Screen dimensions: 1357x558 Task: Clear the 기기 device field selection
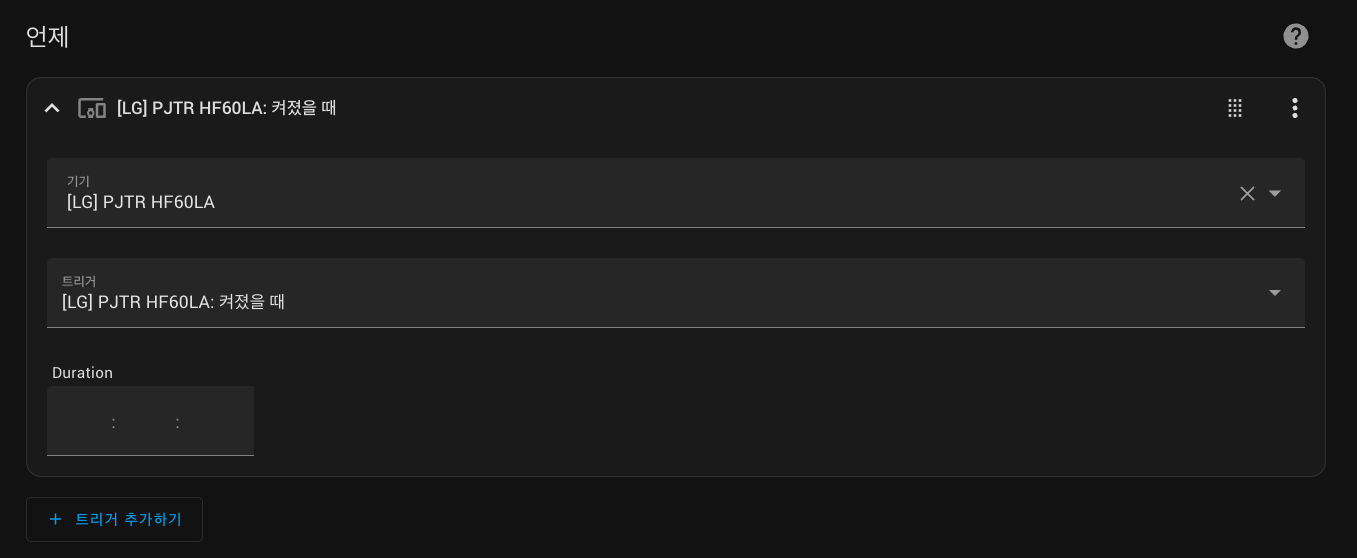point(1247,193)
